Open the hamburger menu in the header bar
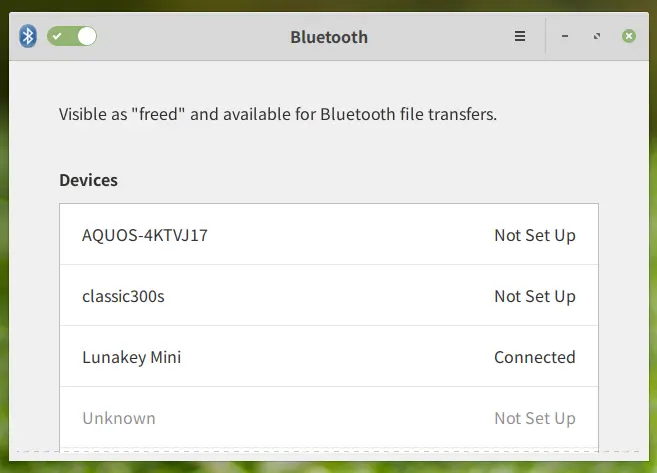Image resolution: width=657 pixels, height=473 pixels. pyautogui.click(x=520, y=36)
